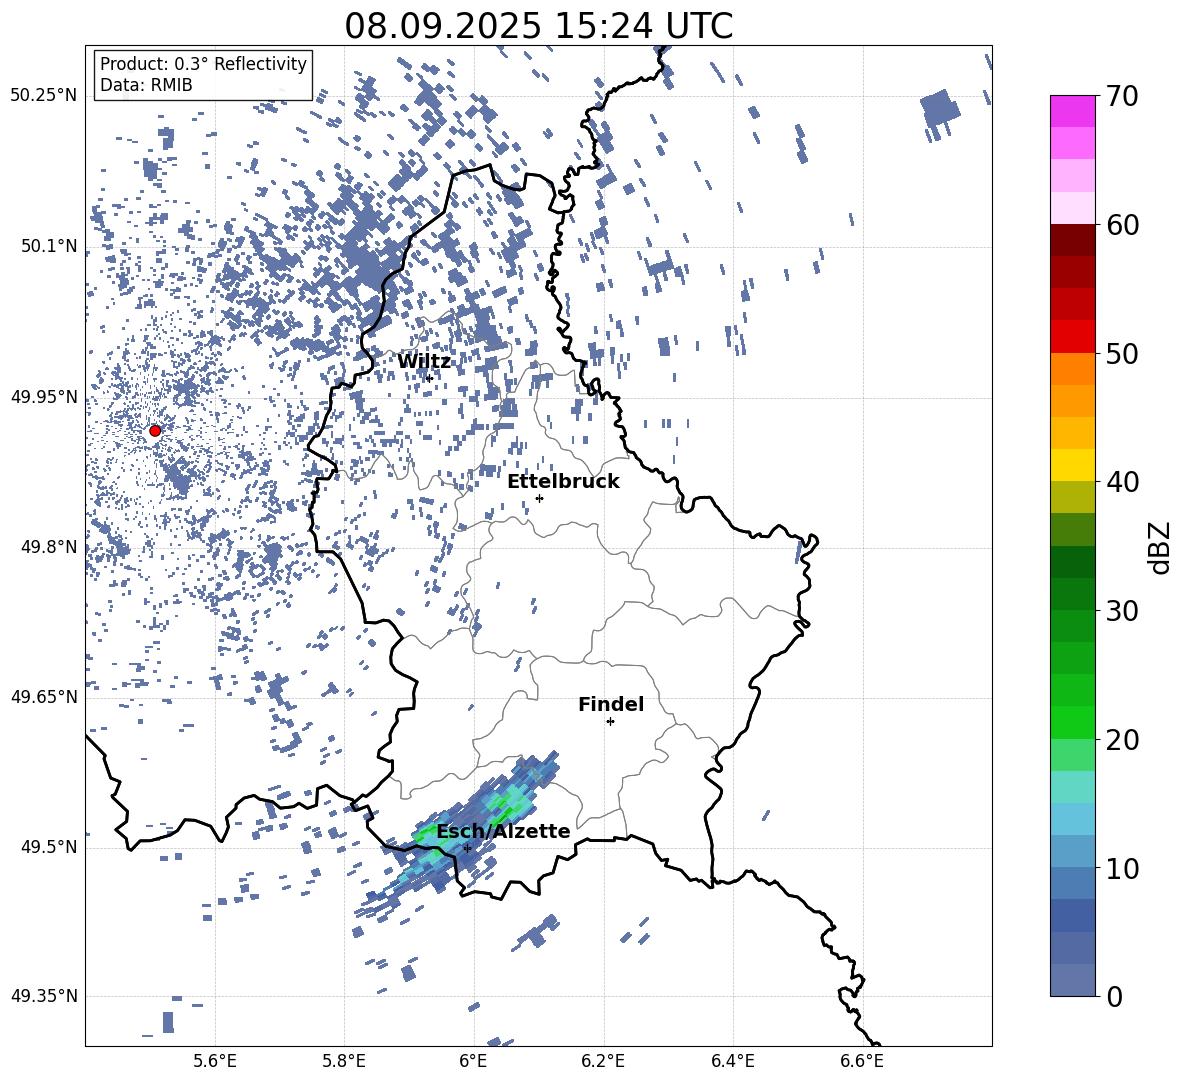This screenshot has height=1081, width=1184.
Task: Click the Wiltz city label
Action: point(424,362)
